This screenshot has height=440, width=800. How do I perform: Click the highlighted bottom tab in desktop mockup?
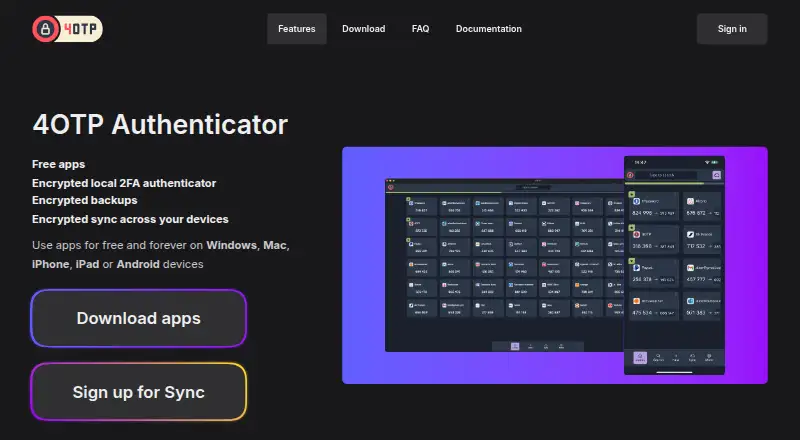tap(515, 346)
